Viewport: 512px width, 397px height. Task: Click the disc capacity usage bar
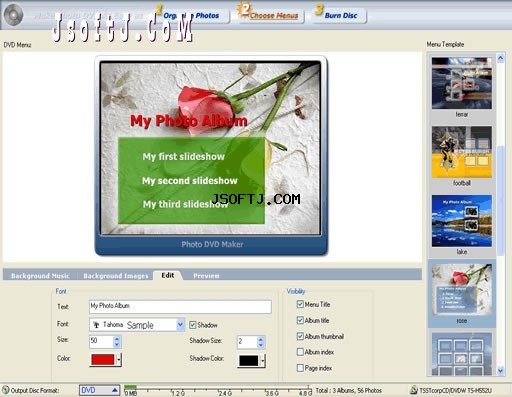[218, 390]
